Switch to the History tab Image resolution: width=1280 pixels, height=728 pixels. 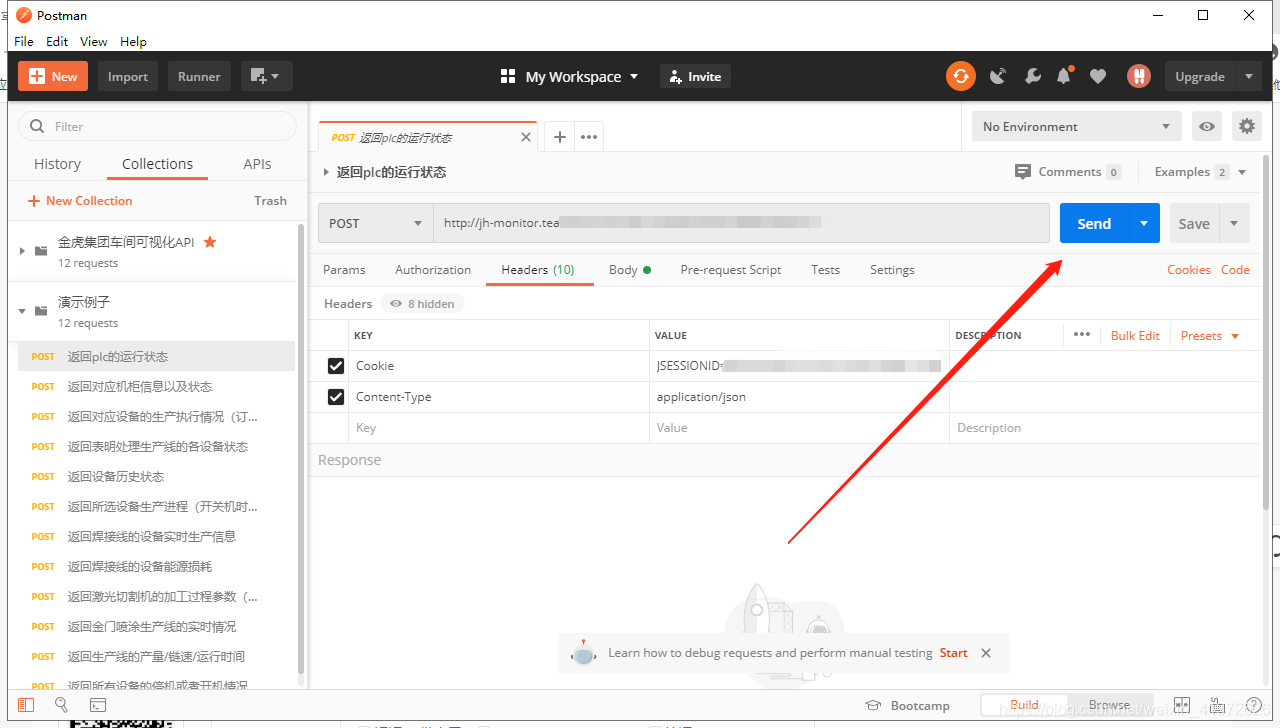[57, 164]
